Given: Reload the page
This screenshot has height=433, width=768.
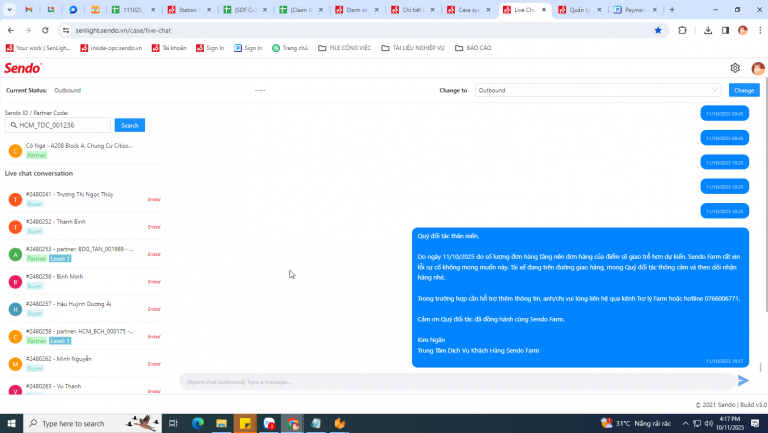Looking at the screenshot, I should coord(45,30).
